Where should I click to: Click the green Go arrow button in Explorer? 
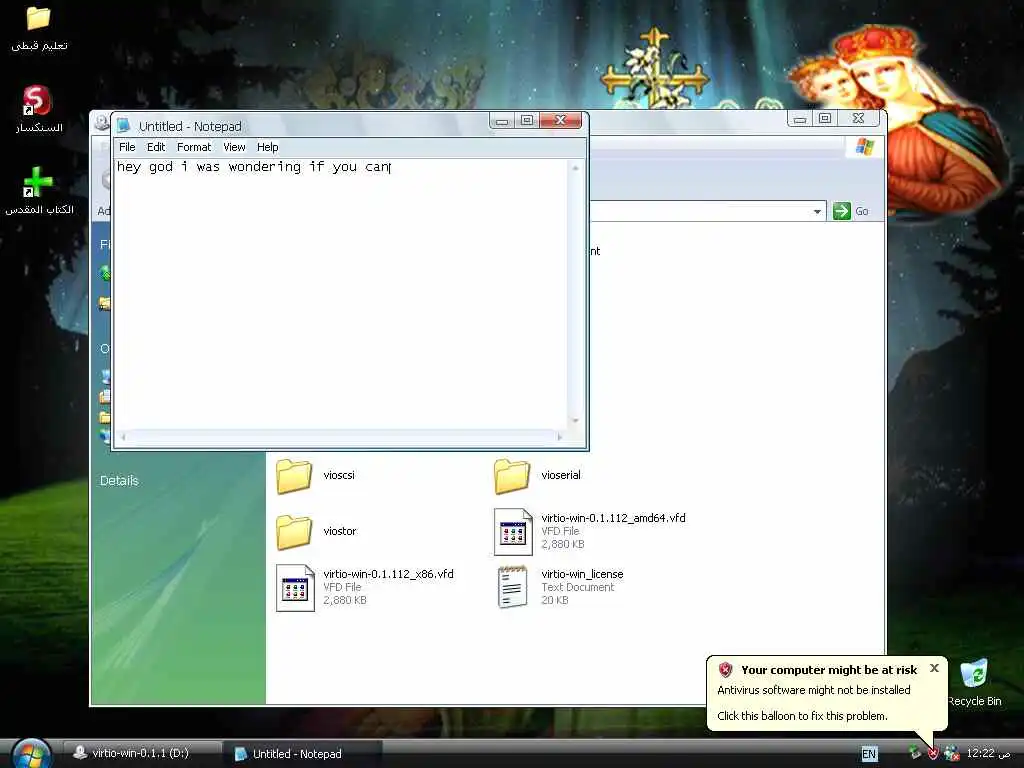click(x=842, y=211)
